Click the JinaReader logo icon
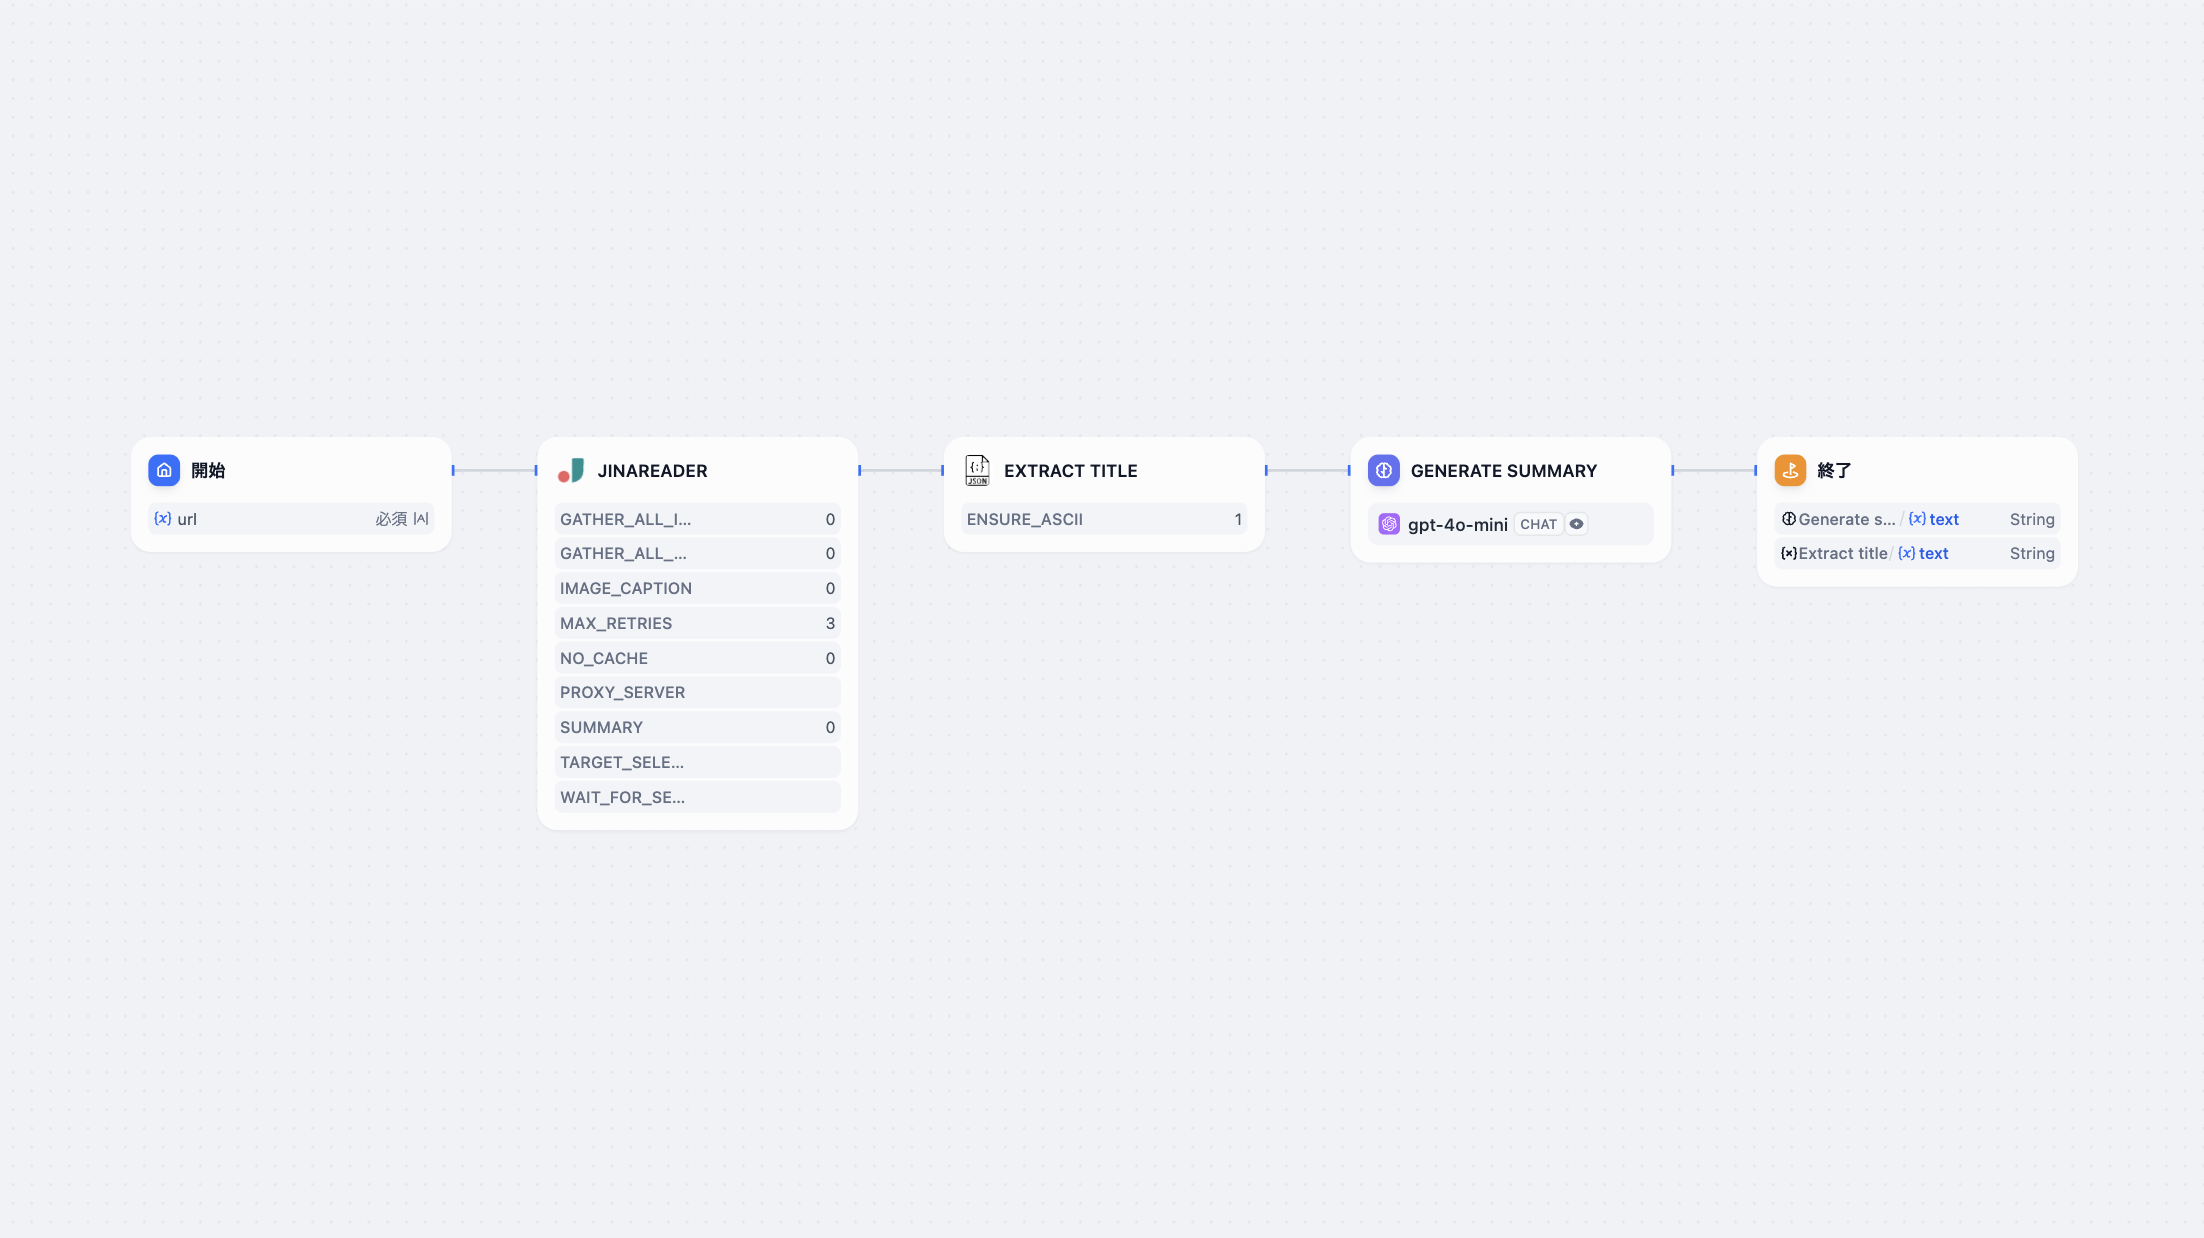This screenshot has width=2204, height=1238. [571, 470]
